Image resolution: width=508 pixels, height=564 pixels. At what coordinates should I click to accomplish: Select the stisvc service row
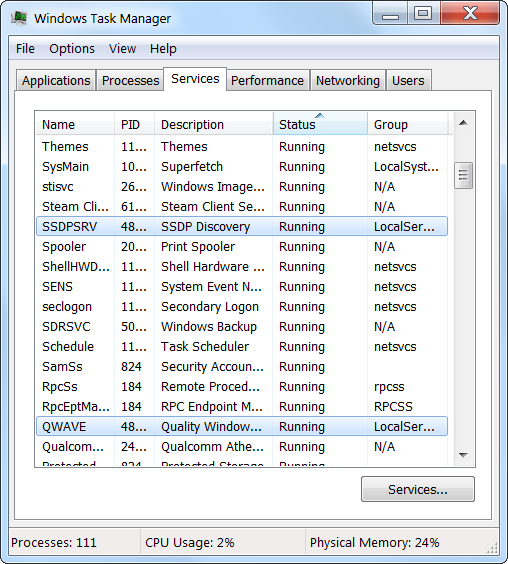[242, 187]
